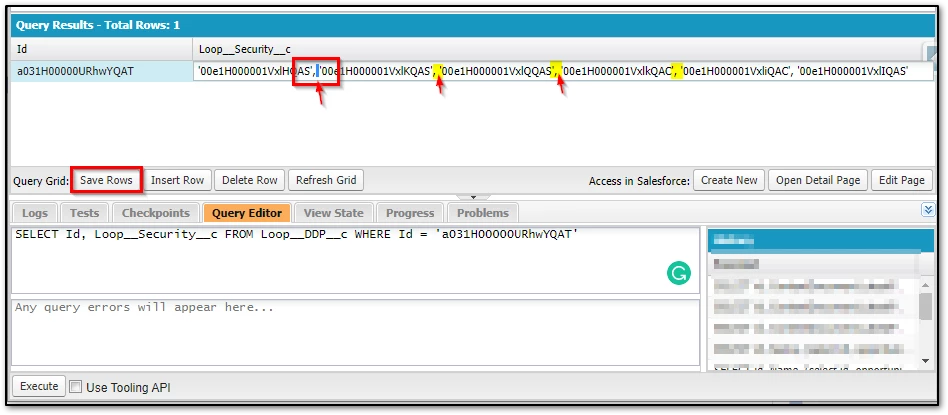Click the Loop__Security__c edit cell
Screen dimensions: 948x415
click(562, 71)
